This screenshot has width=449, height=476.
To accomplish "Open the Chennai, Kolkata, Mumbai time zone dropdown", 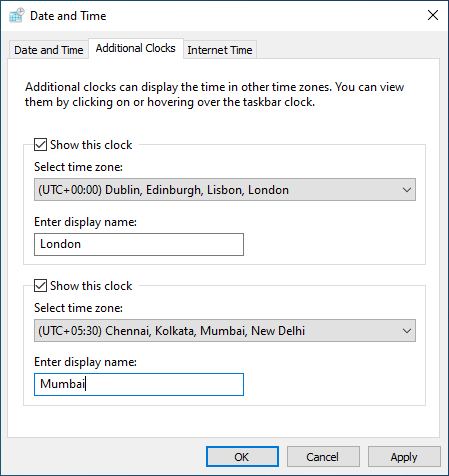I will pos(225,331).
